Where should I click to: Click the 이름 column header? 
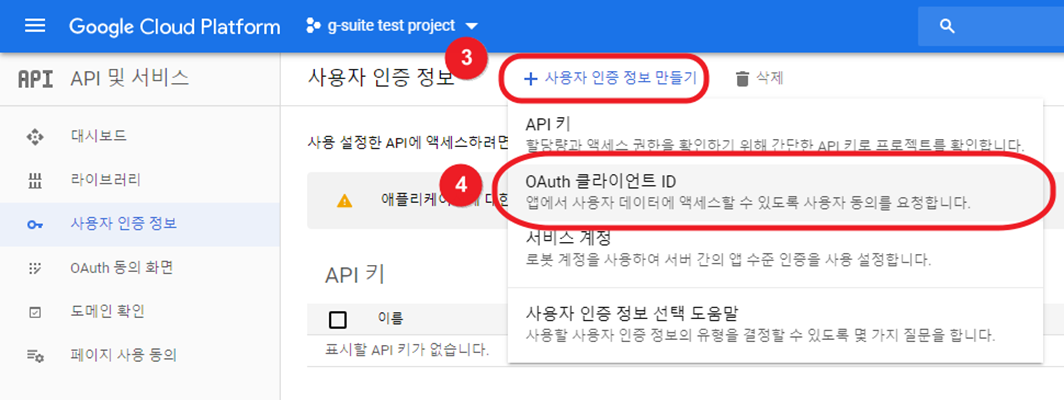coord(390,318)
